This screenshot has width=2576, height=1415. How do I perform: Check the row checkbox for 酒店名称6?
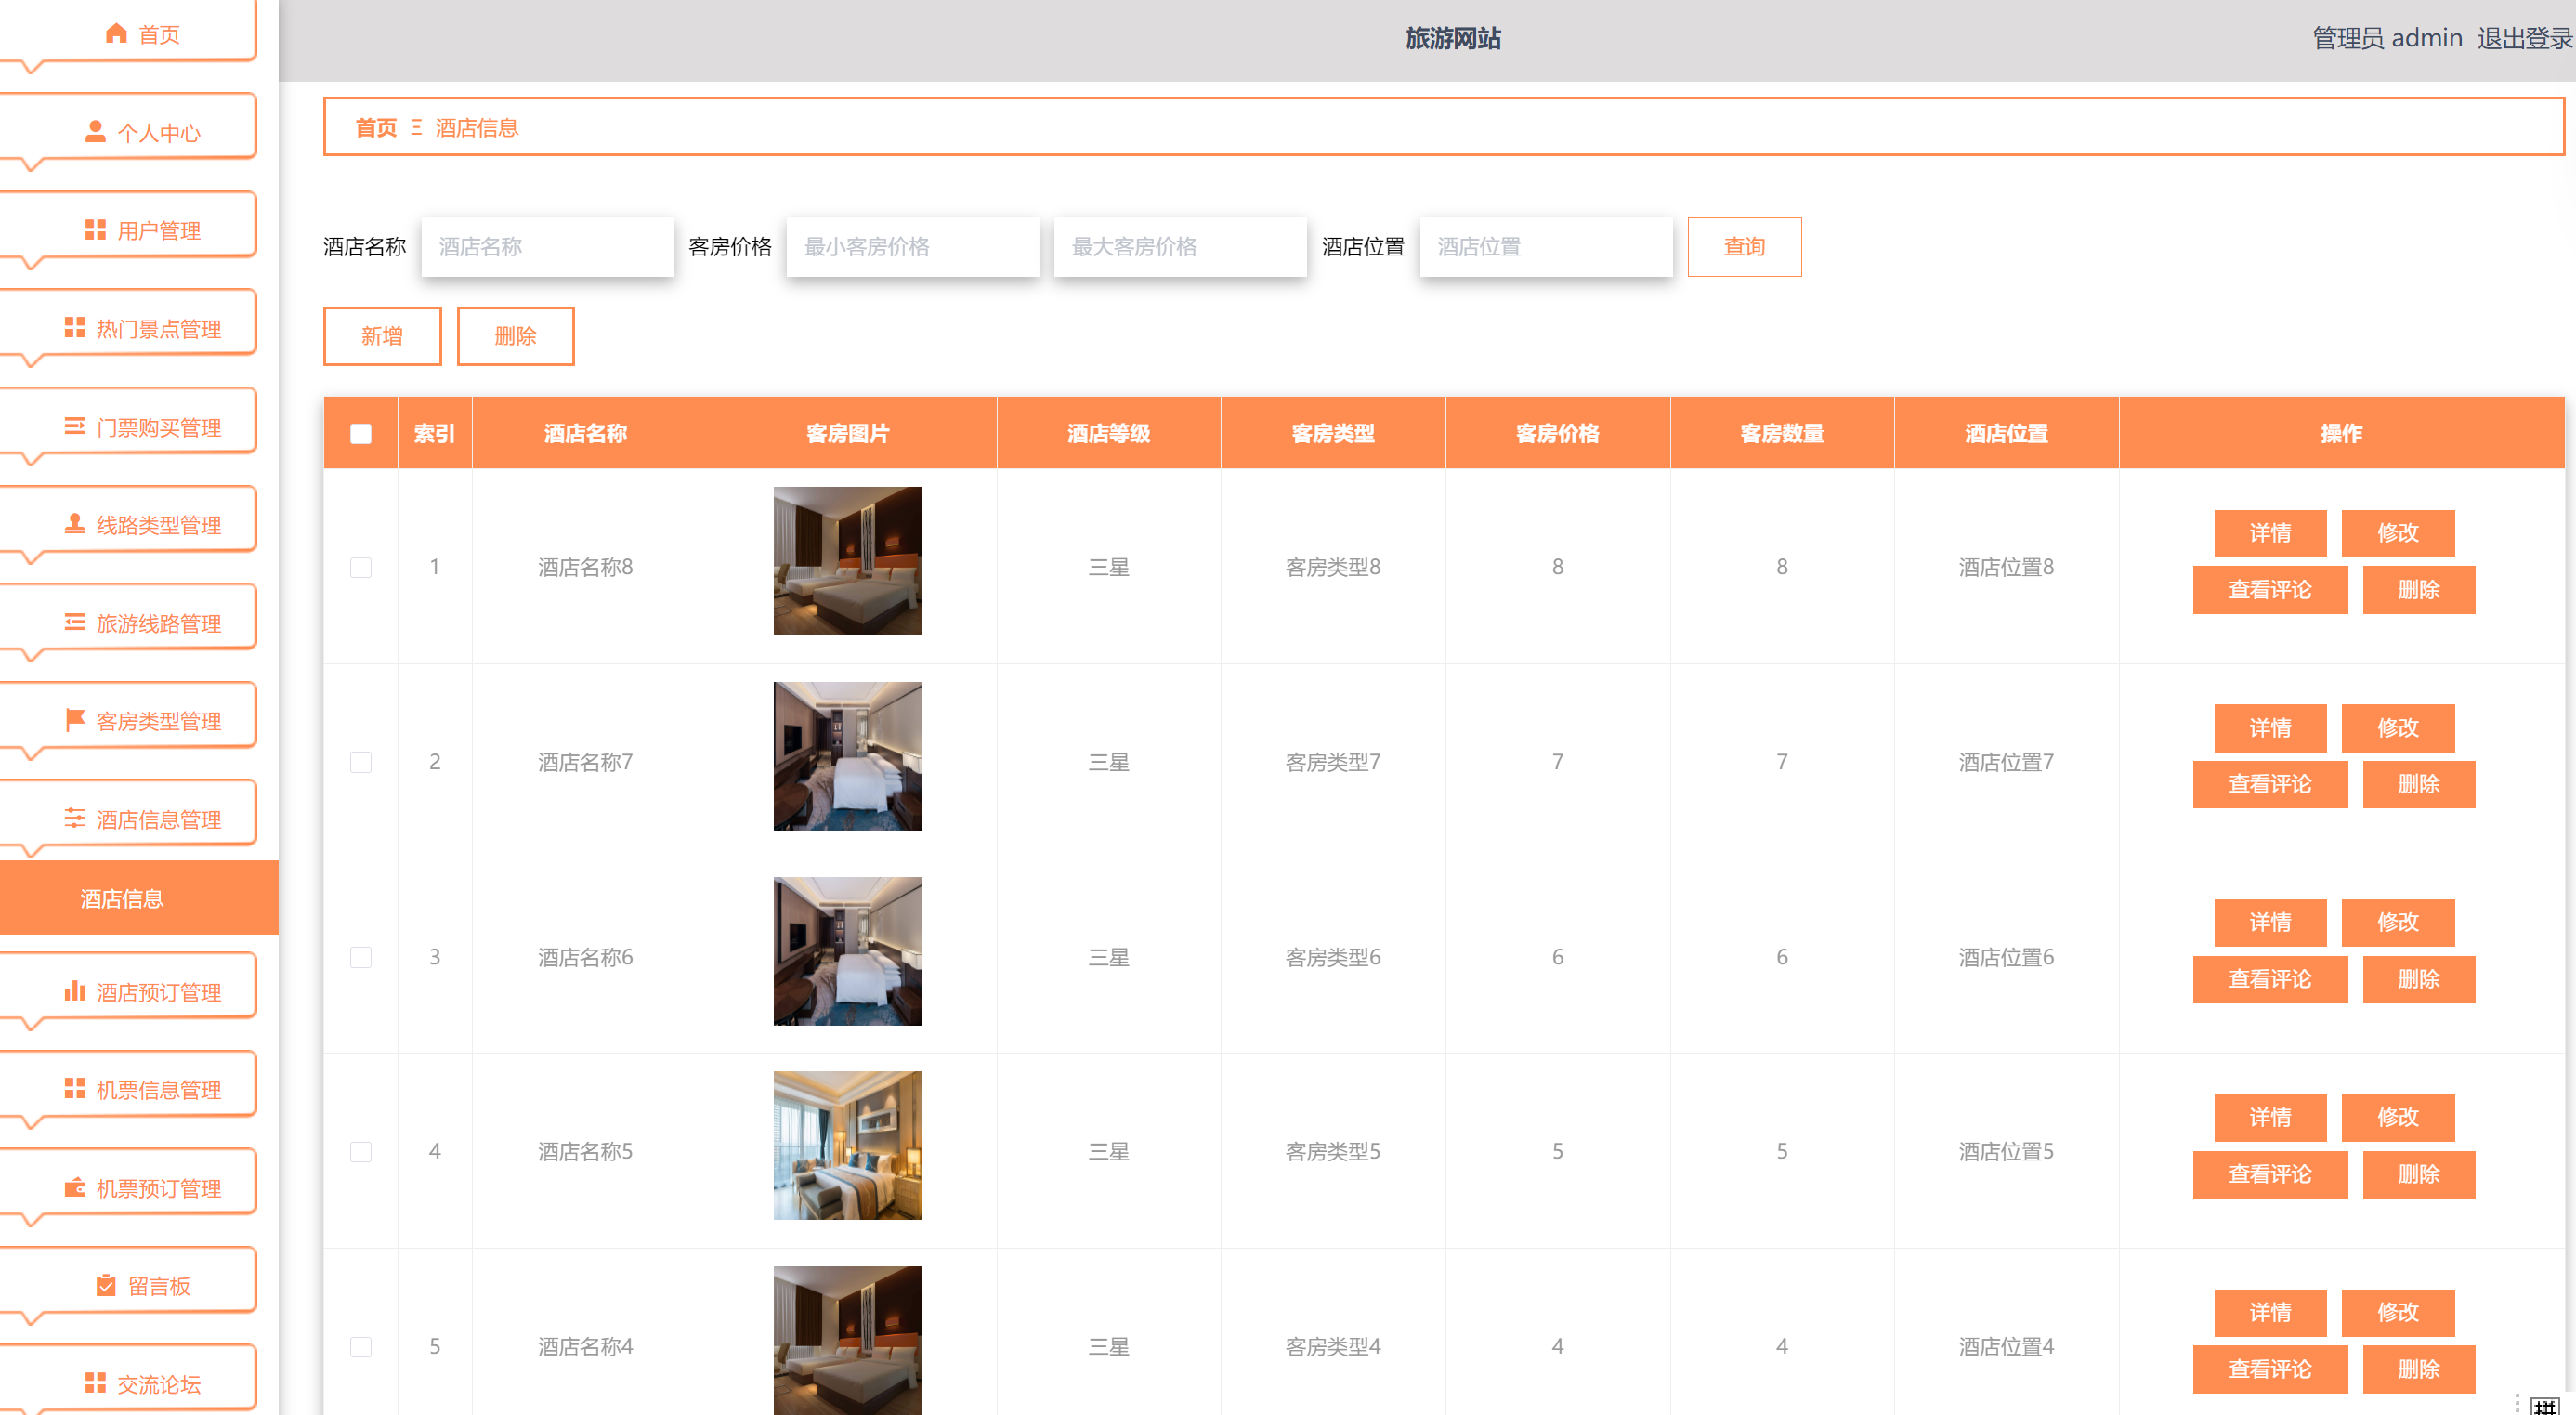point(361,957)
